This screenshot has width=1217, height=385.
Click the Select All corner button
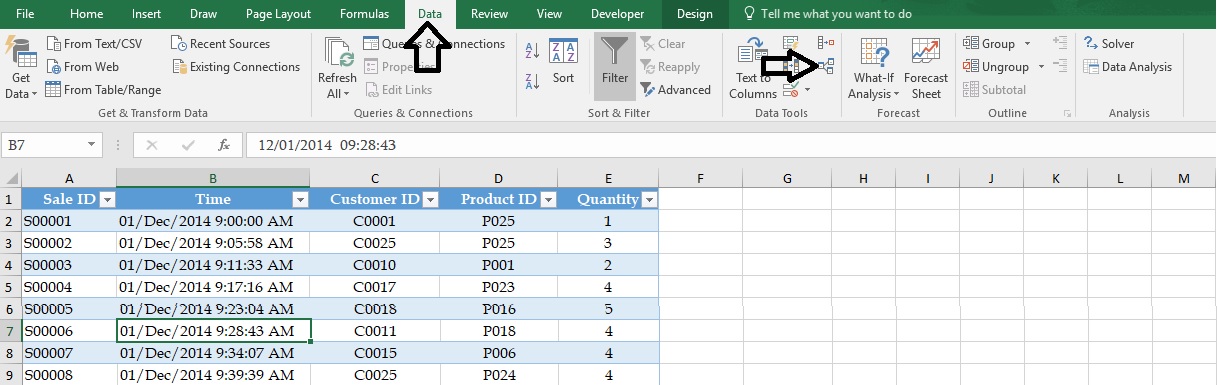click(10, 178)
